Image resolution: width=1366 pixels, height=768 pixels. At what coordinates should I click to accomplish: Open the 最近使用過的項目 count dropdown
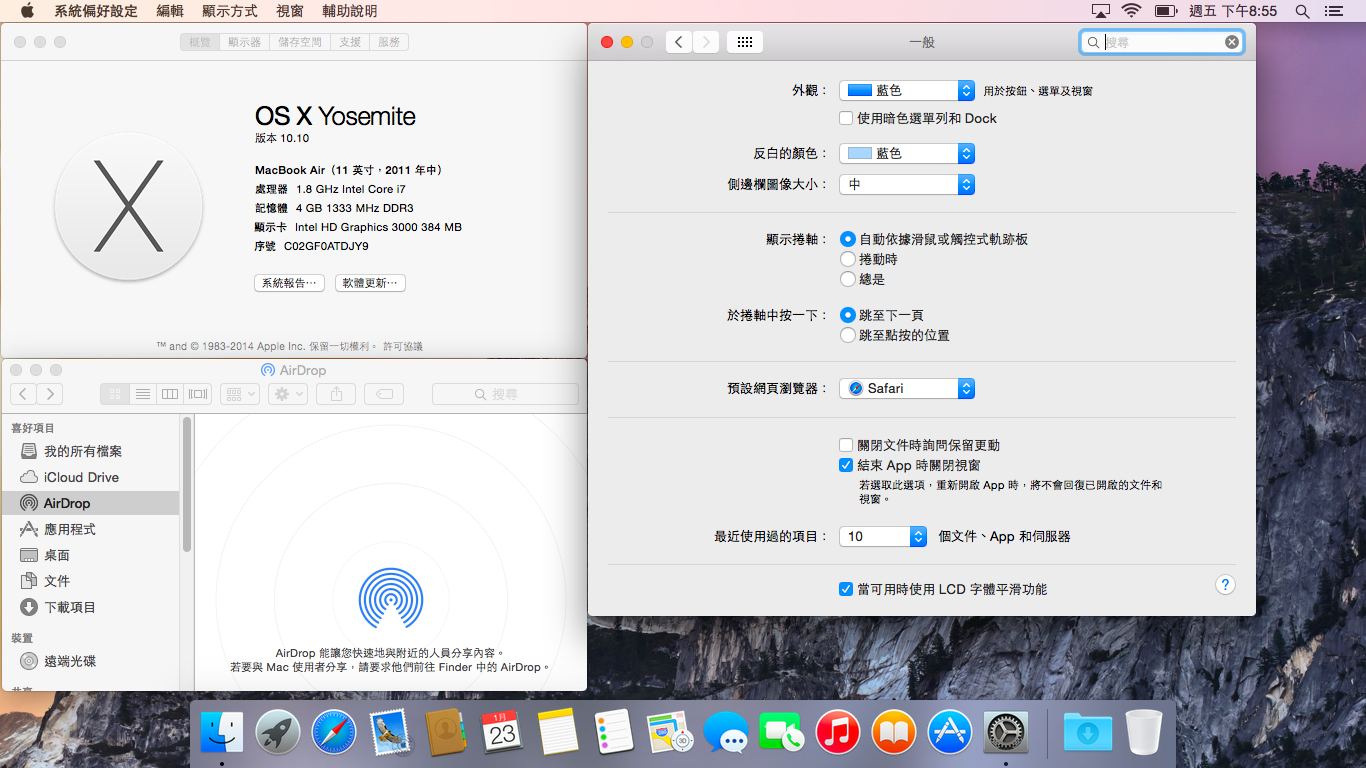[883, 536]
